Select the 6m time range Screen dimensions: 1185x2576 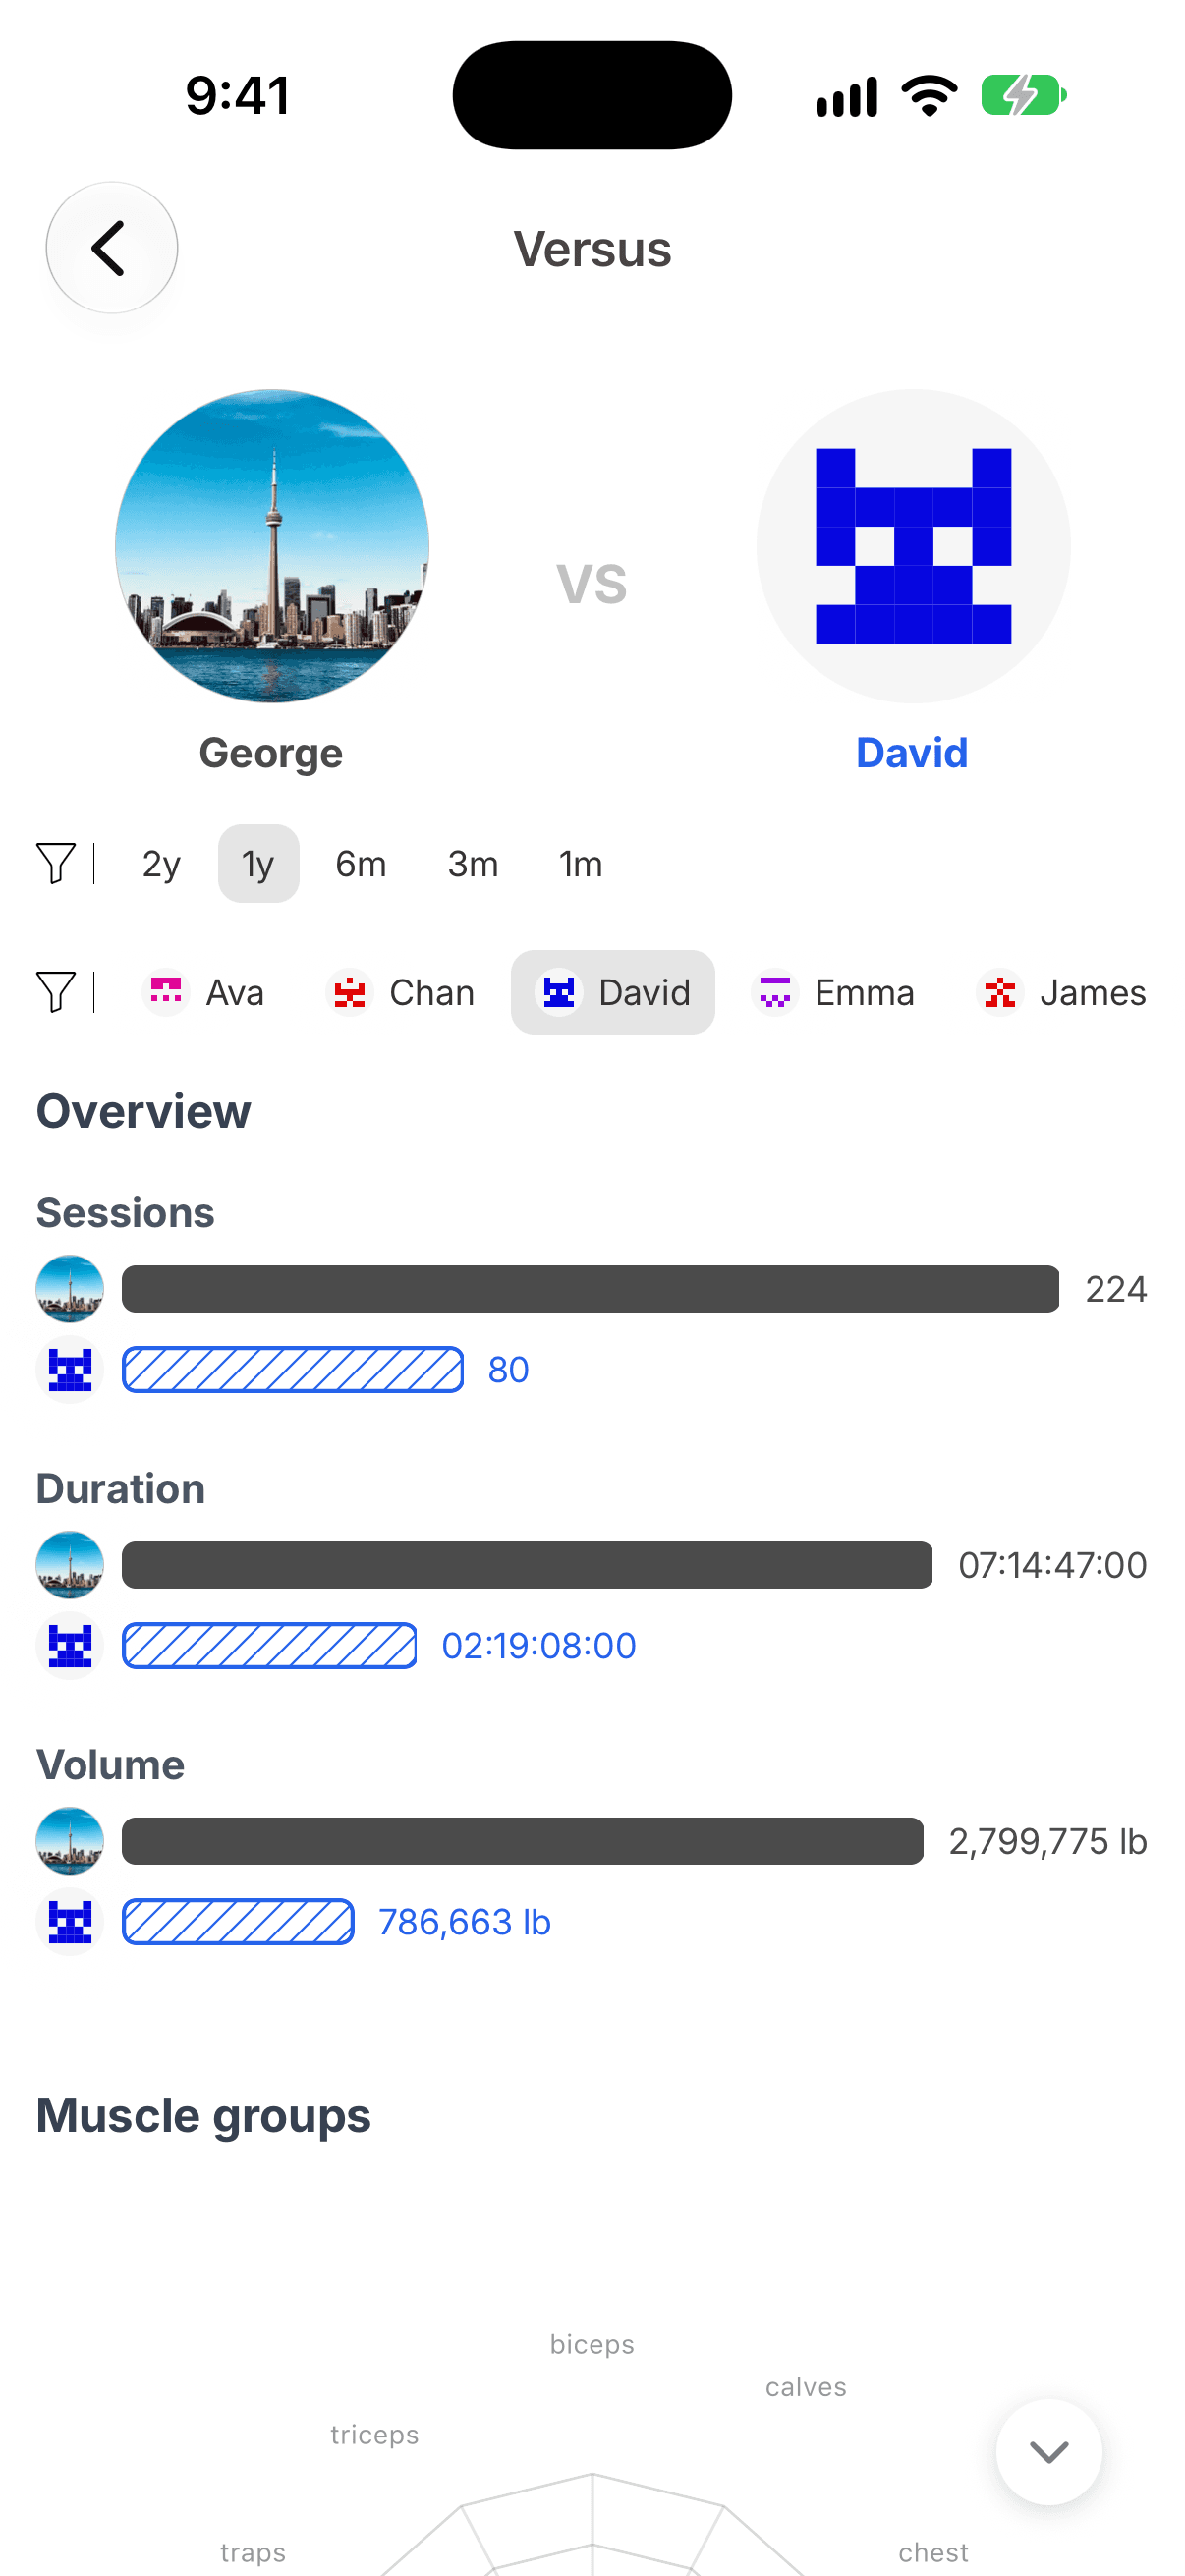pos(361,863)
